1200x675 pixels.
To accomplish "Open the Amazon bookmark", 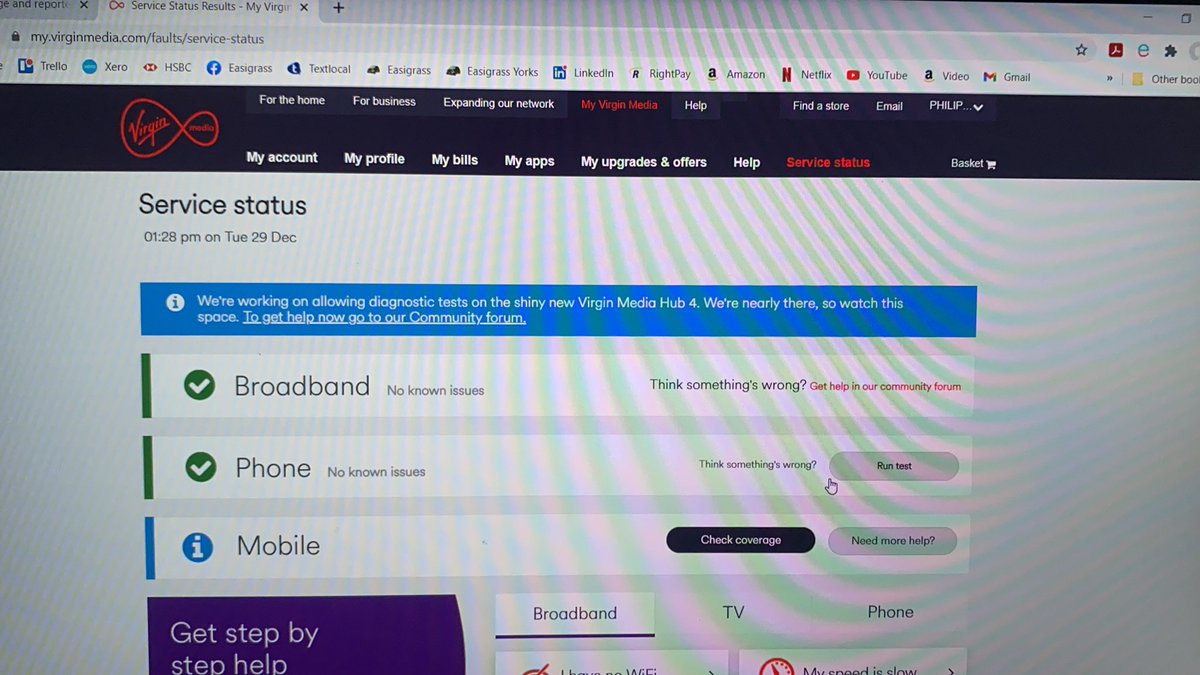I will [x=736, y=74].
